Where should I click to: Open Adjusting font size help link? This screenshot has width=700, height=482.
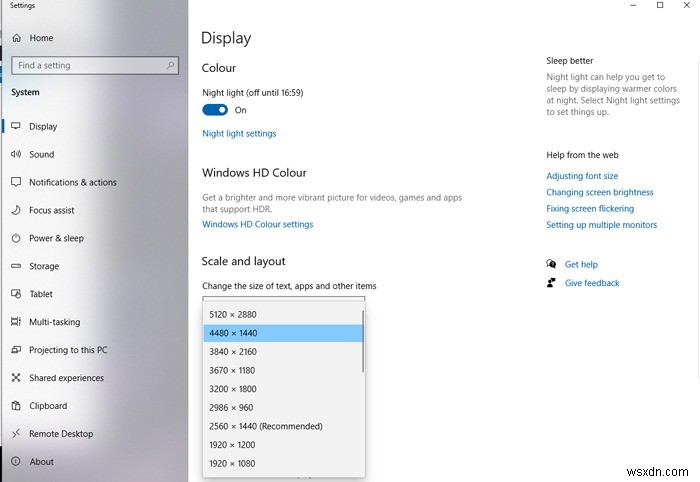[582, 176]
